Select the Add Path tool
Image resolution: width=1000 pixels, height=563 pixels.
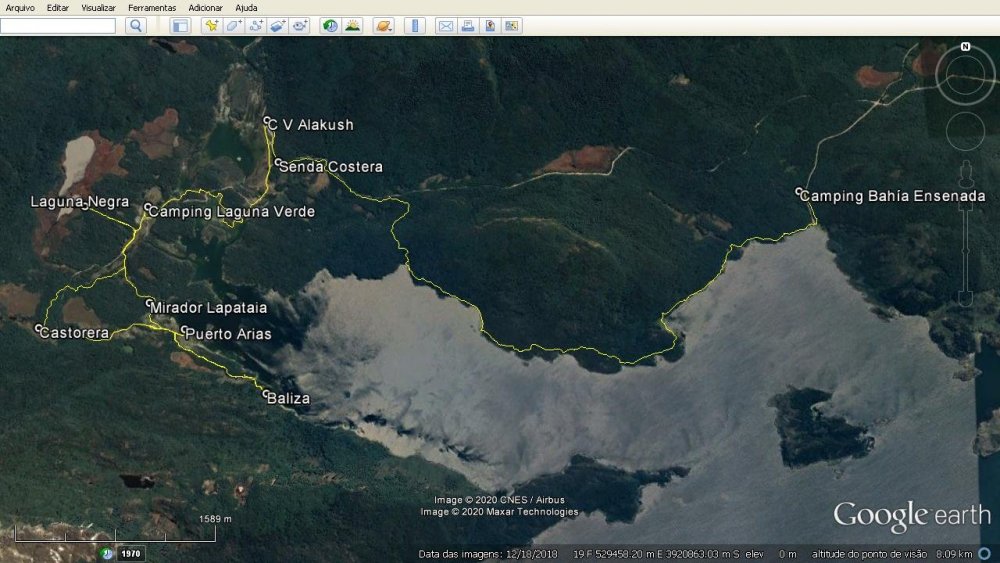tap(256, 26)
